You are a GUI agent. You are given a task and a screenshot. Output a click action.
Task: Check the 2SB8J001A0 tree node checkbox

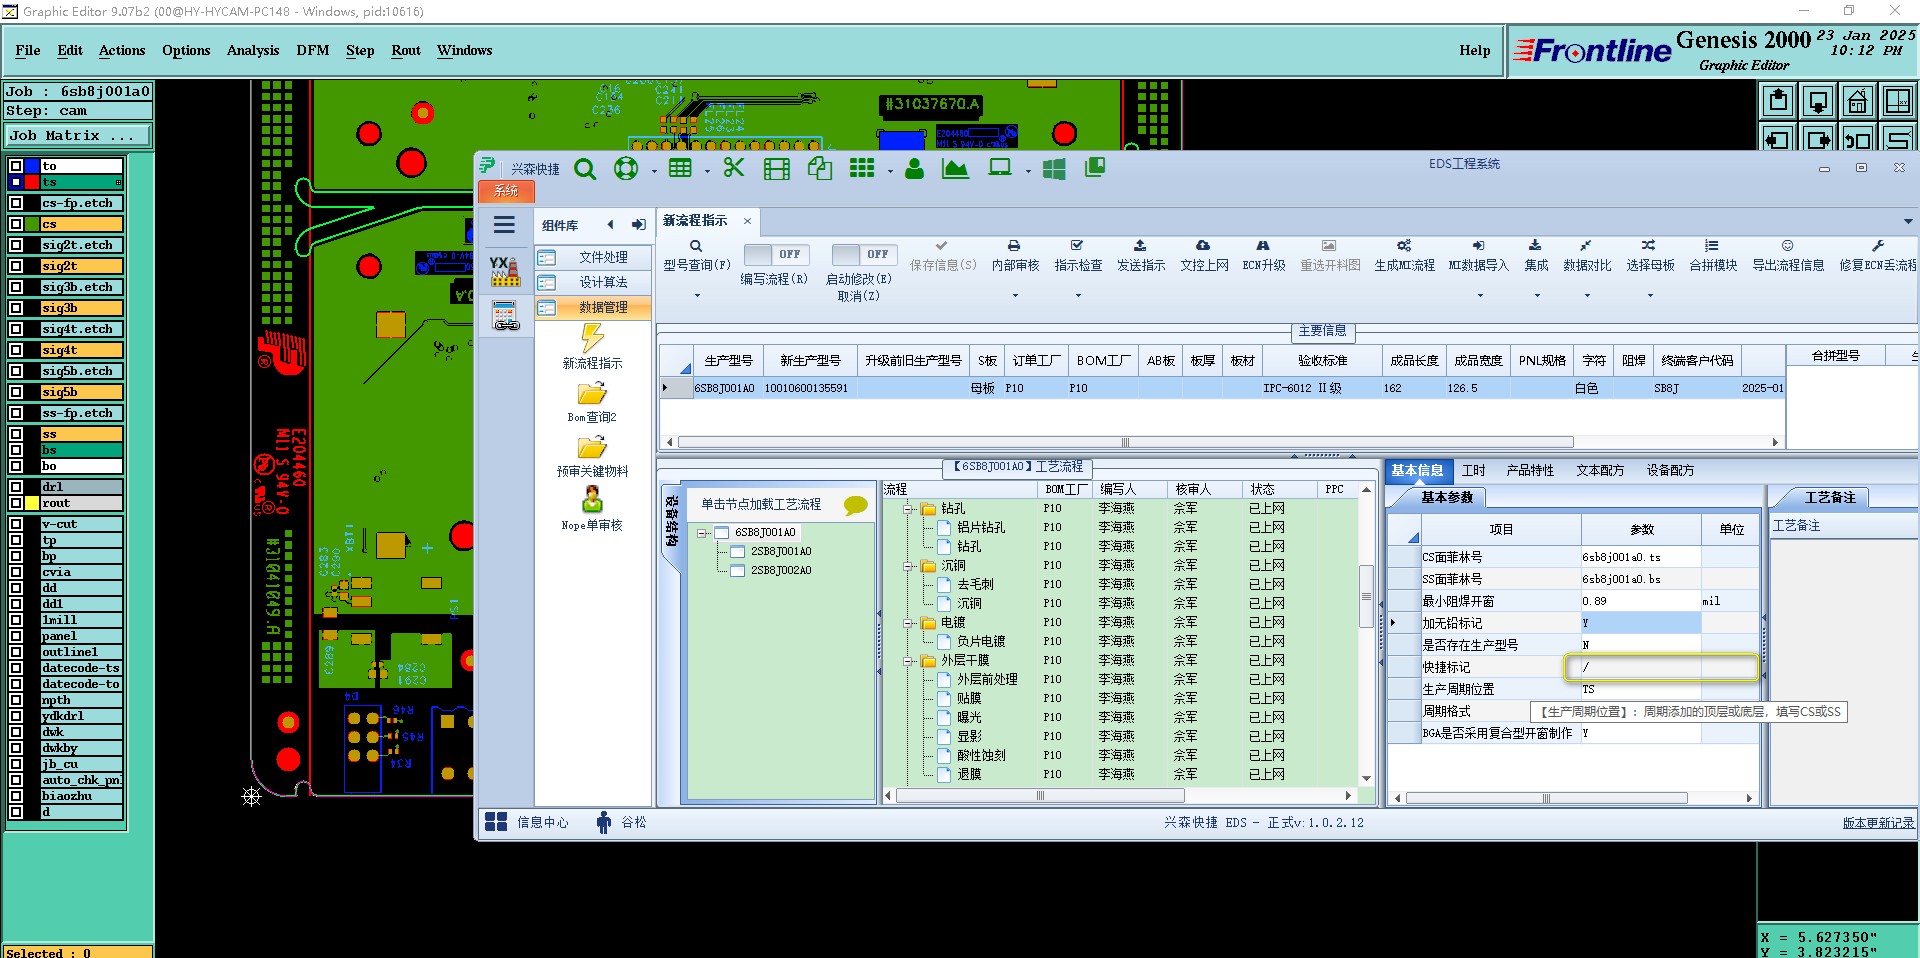[x=738, y=551]
